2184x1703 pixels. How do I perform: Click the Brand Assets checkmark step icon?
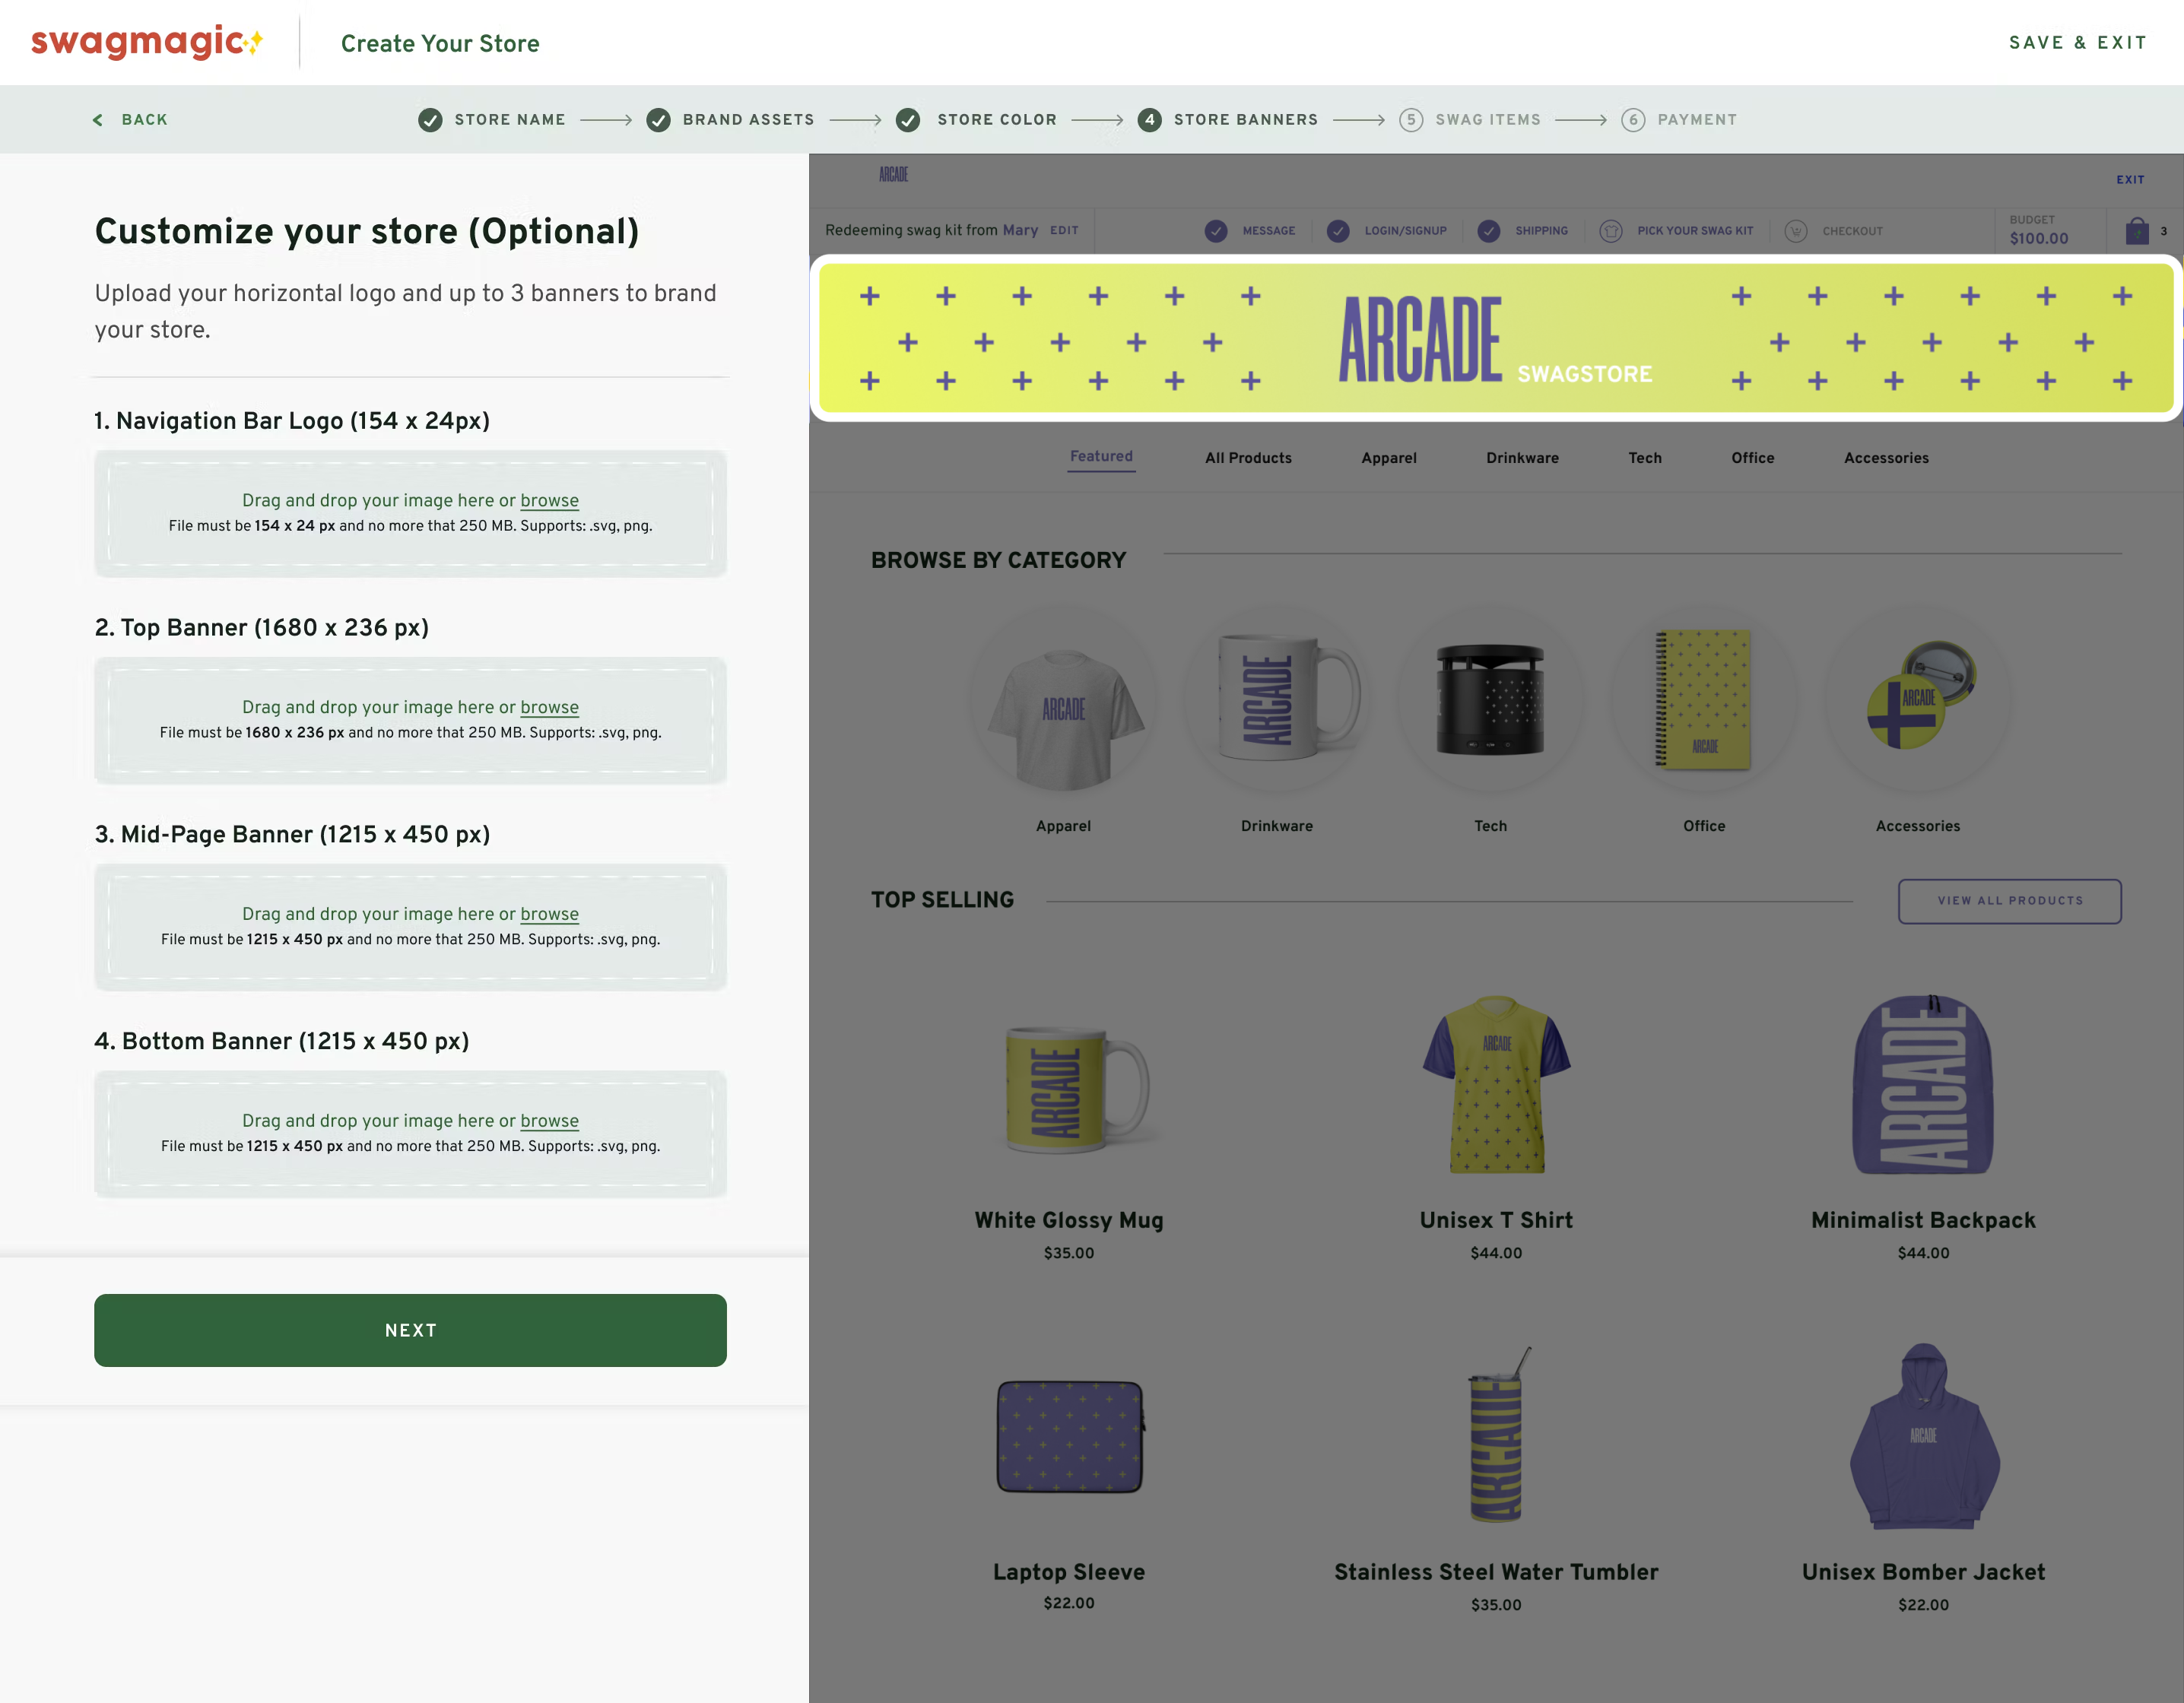coord(658,120)
